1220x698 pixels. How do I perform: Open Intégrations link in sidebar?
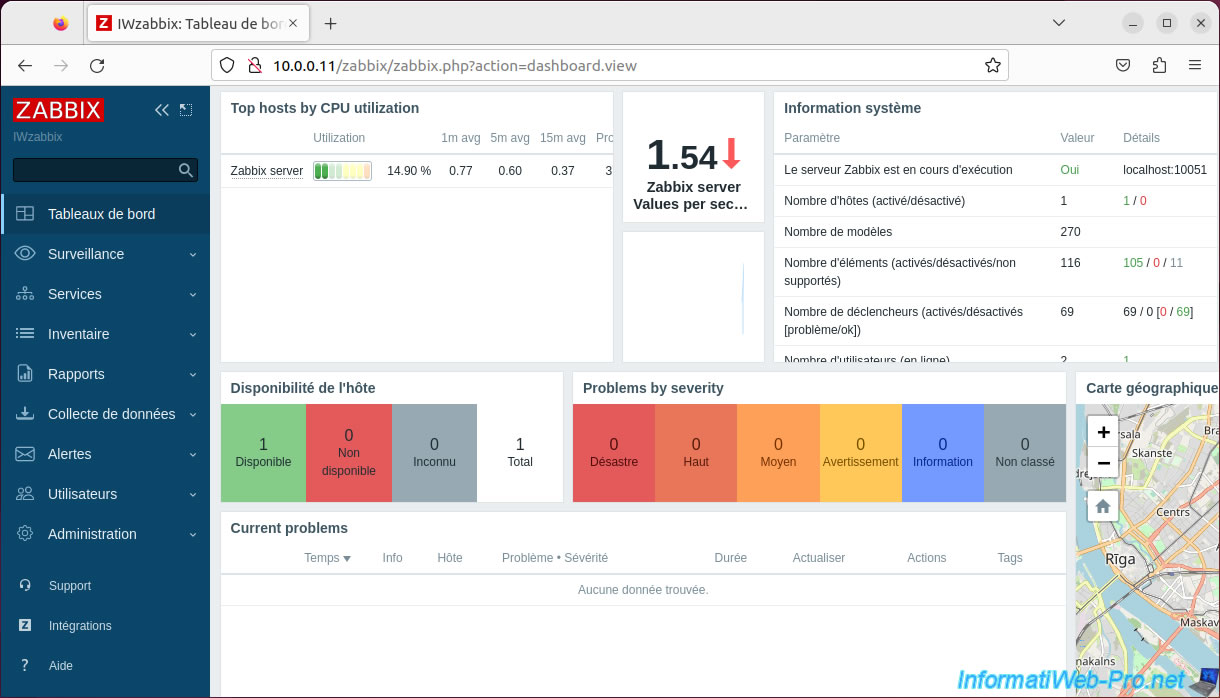tap(80, 626)
